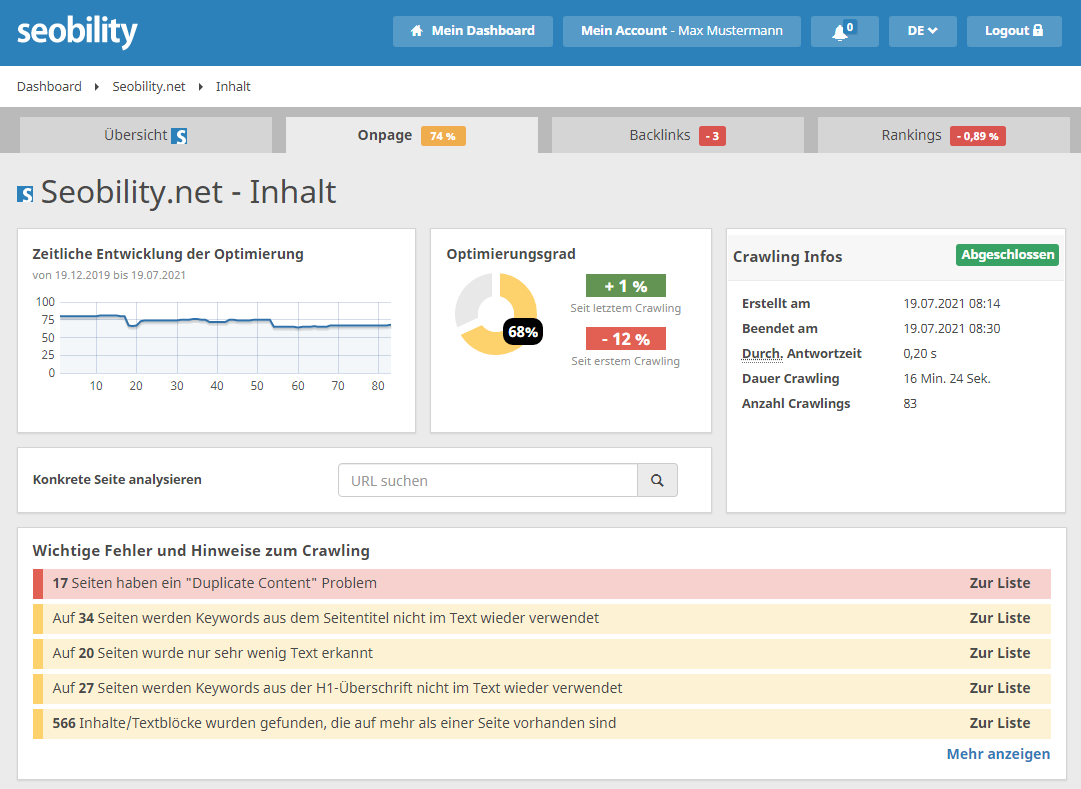Click the Logout button
The height and width of the screenshot is (789, 1081).
point(1014,31)
